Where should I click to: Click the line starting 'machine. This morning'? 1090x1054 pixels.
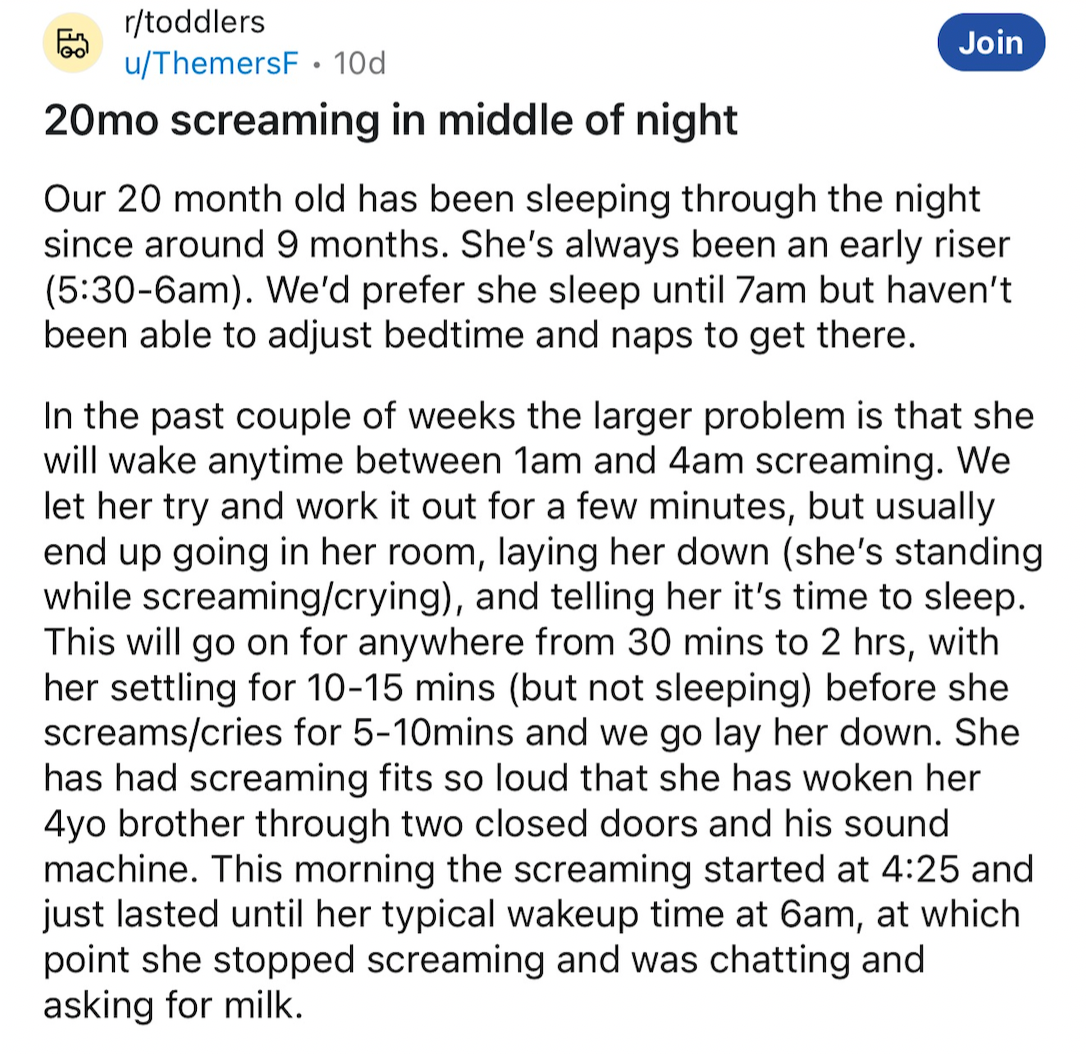click(539, 869)
